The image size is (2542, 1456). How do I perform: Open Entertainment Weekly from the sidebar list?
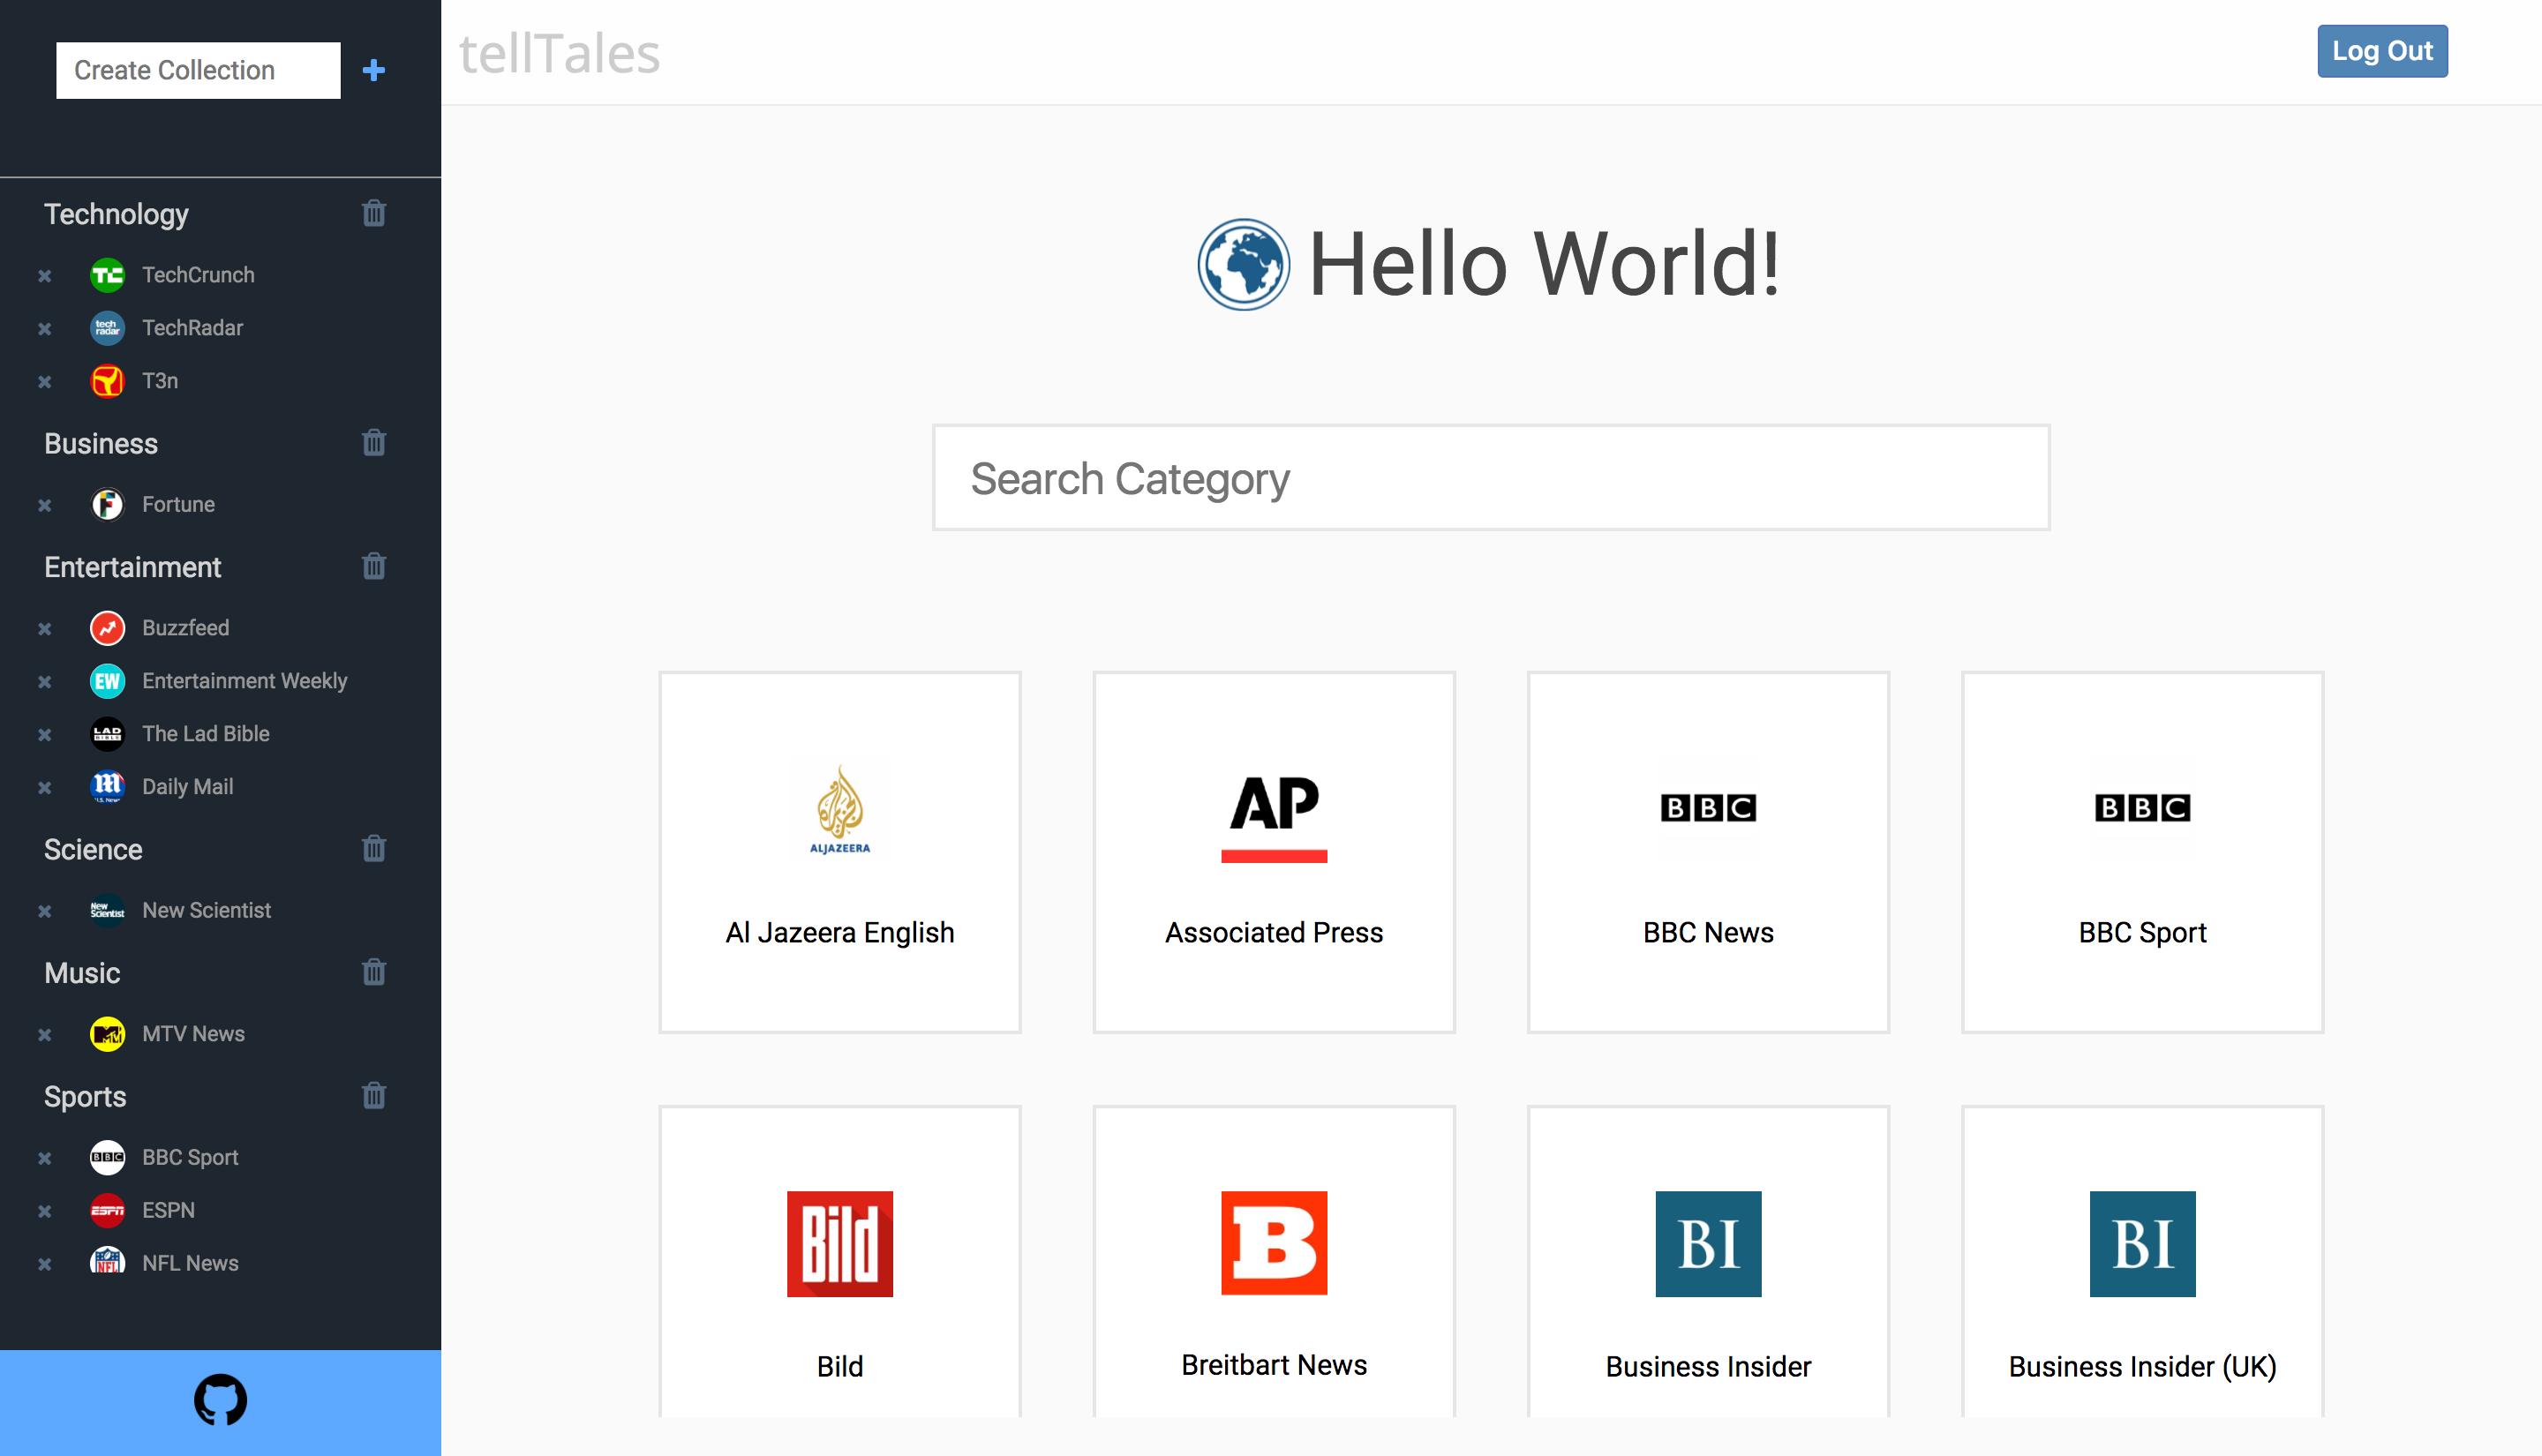point(244,681)
